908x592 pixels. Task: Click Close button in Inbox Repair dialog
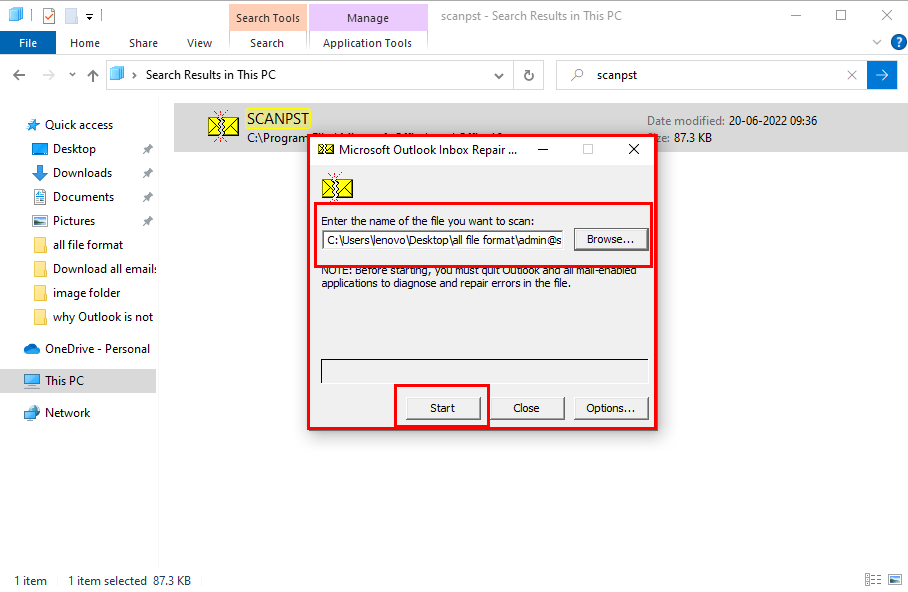click(526, 408)
